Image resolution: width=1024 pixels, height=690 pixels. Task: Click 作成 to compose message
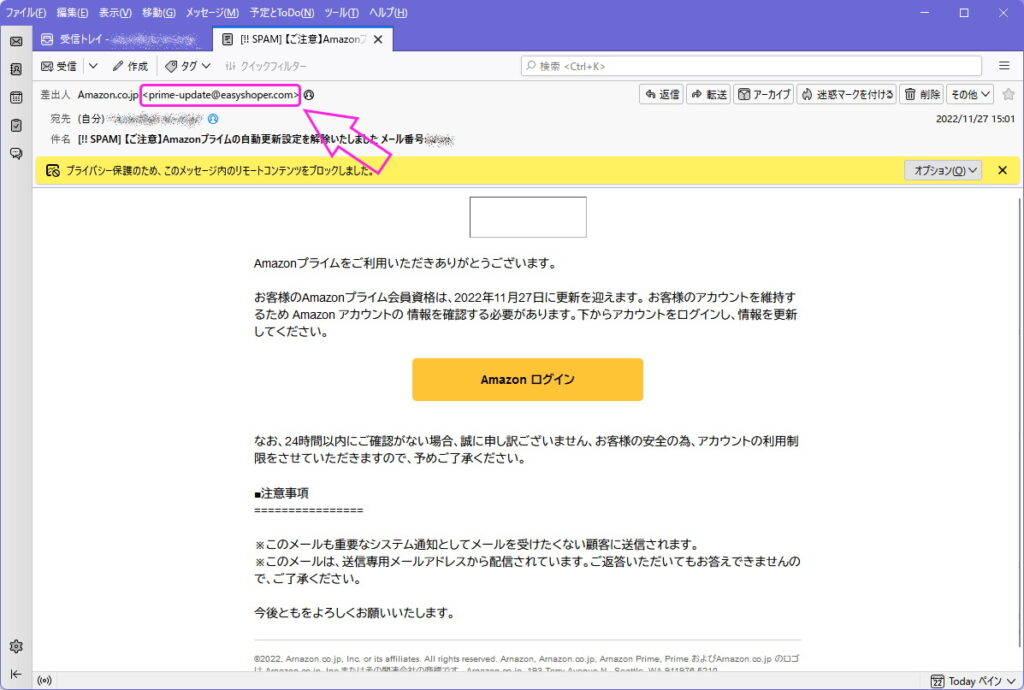tap(130, 66)
